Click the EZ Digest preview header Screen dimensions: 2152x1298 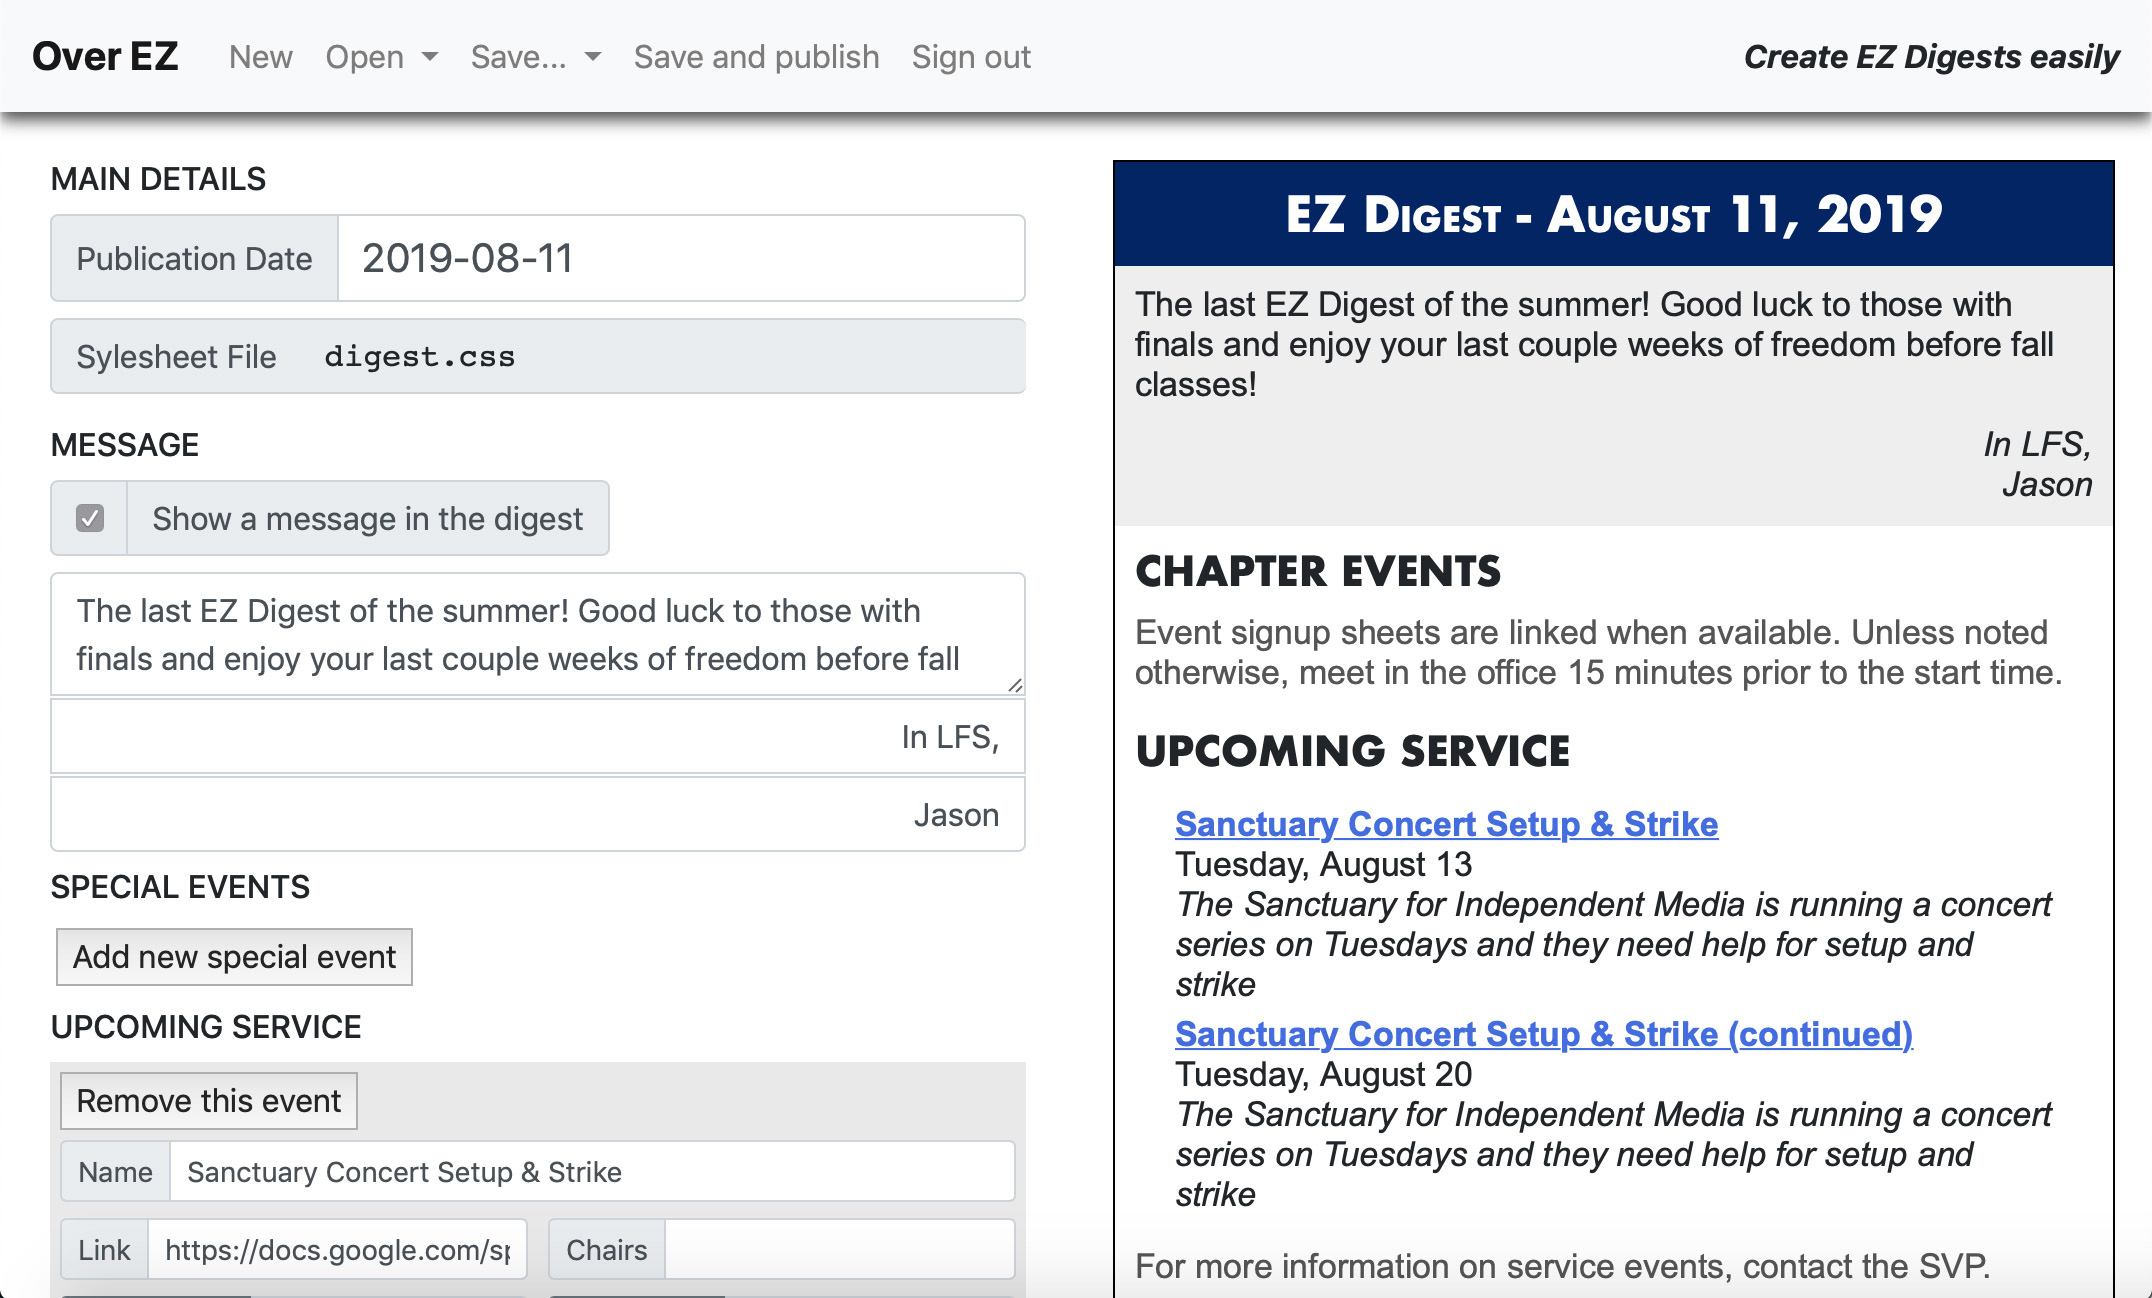(1613, 214)
